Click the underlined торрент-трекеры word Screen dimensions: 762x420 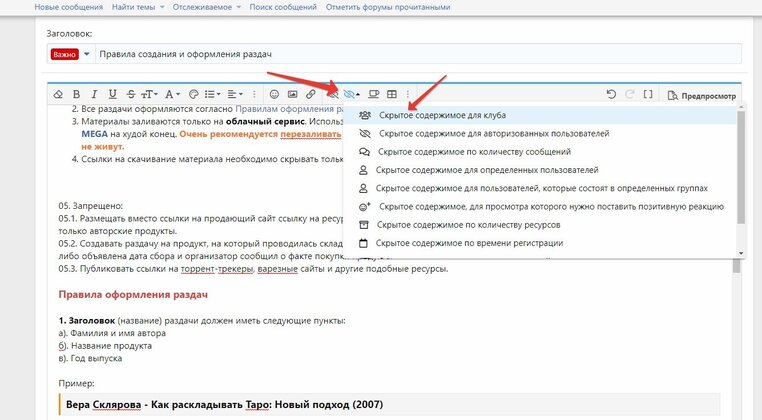point(217,269)
